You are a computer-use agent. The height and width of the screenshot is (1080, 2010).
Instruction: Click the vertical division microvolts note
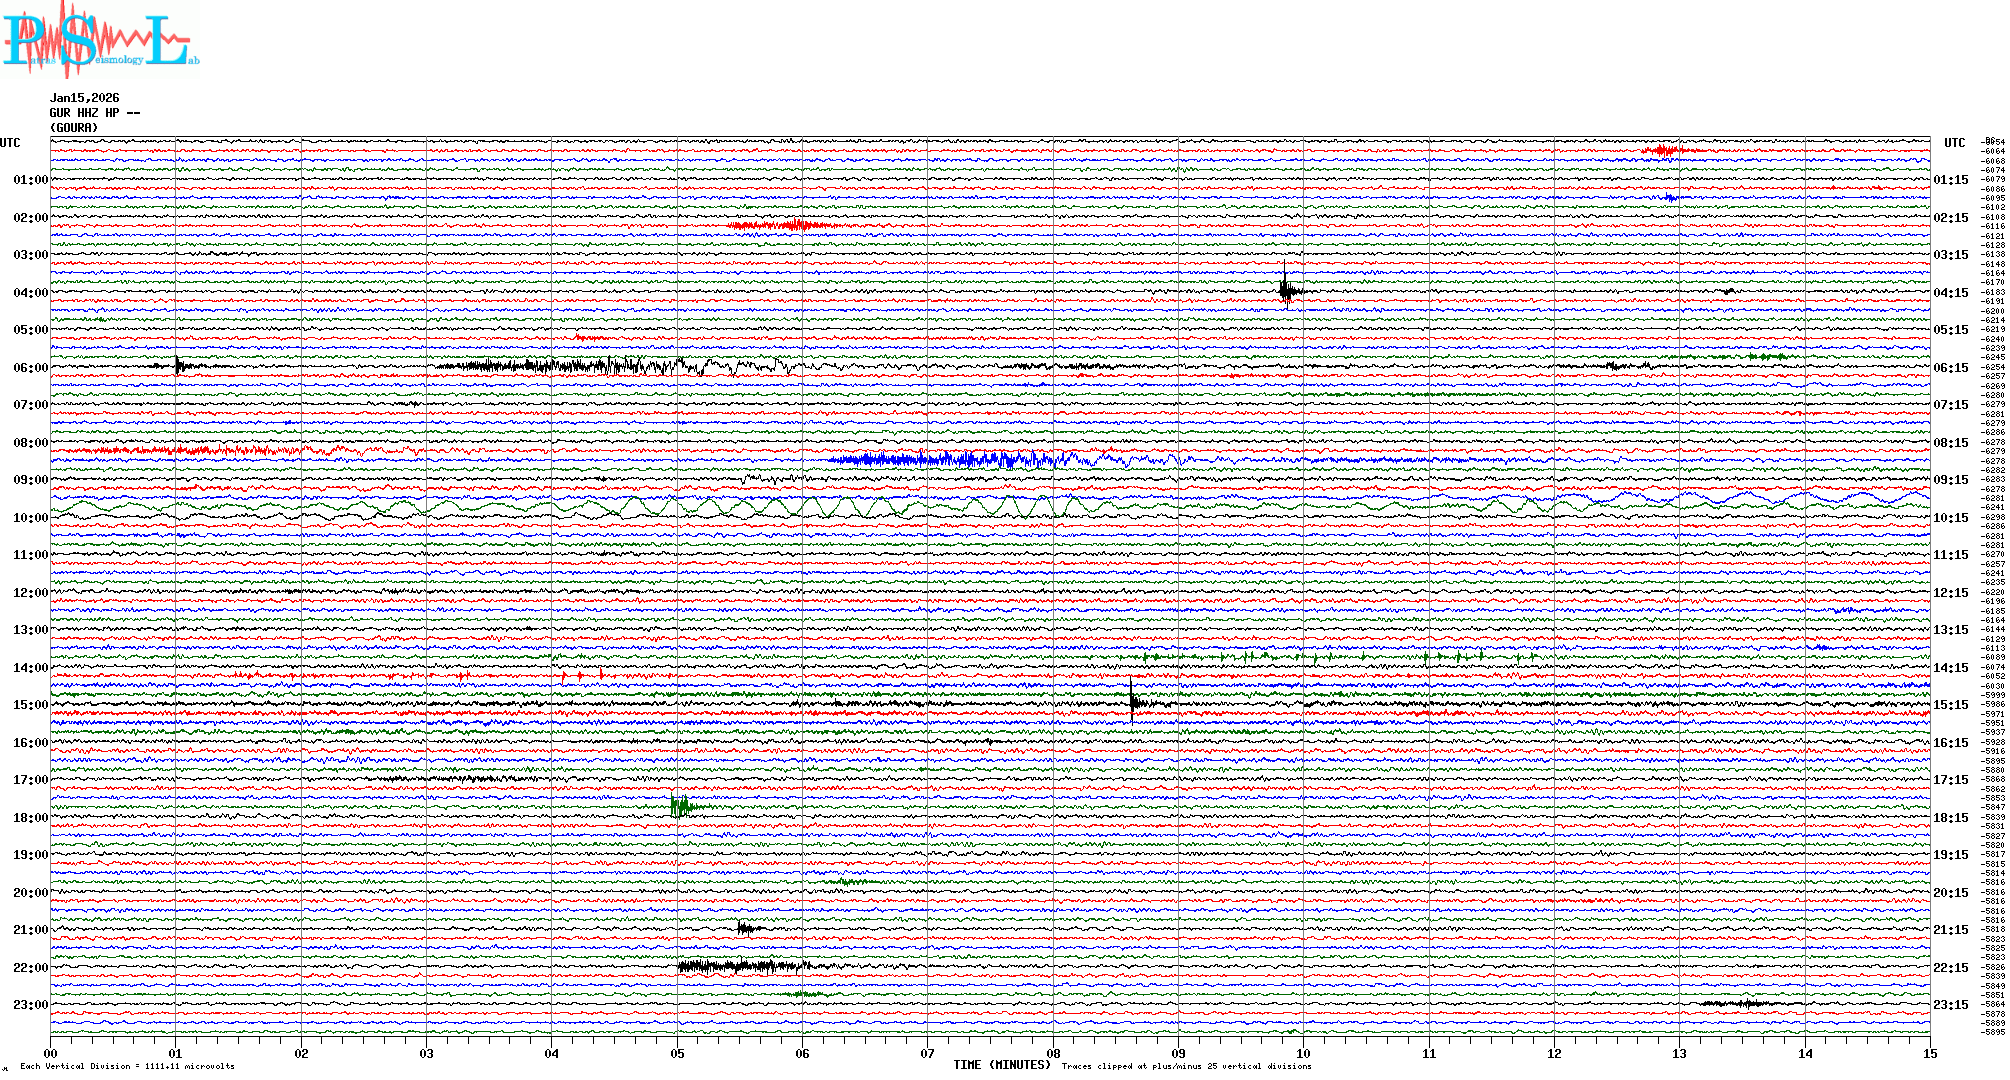pos(127,1066)
